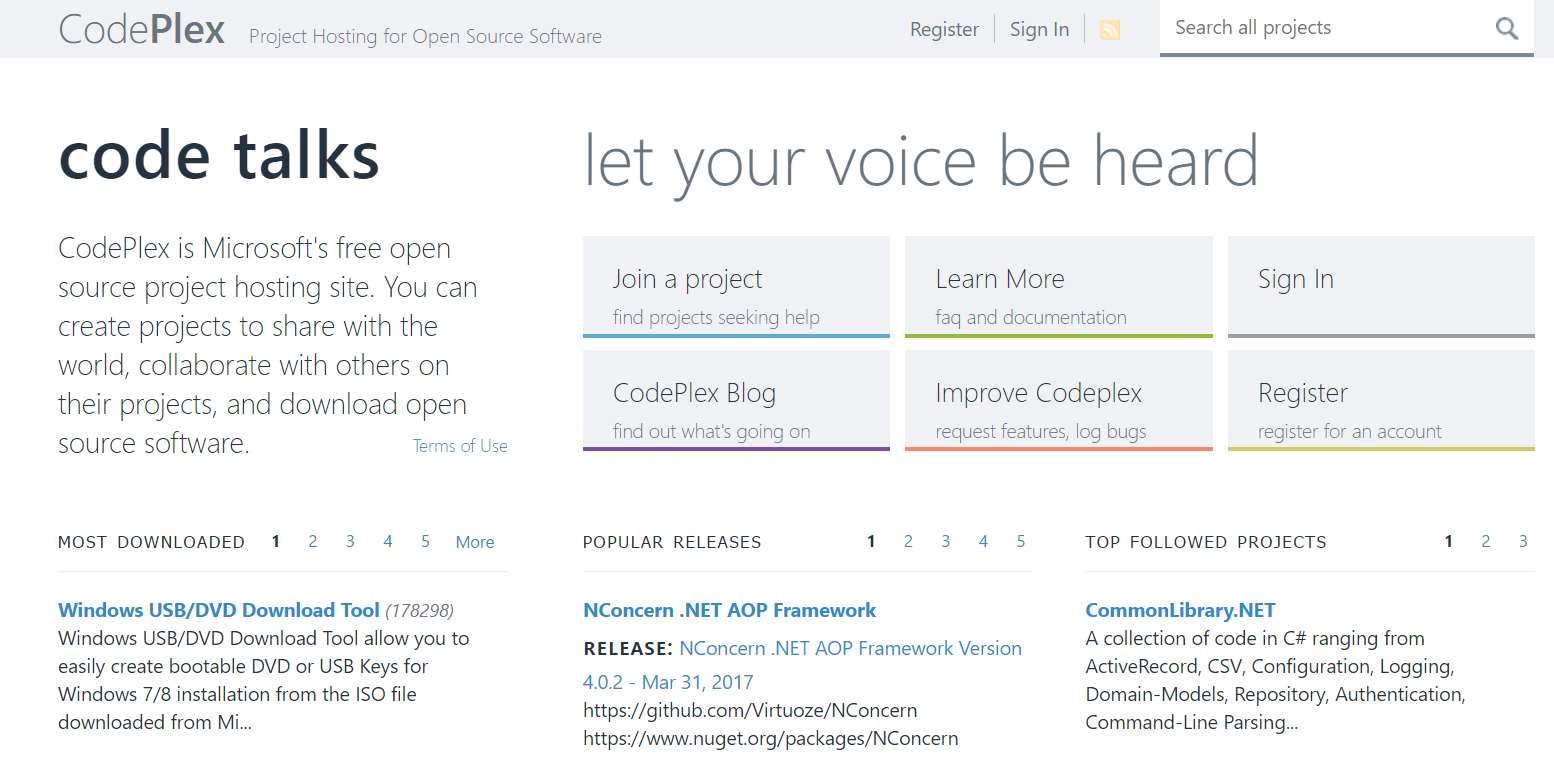Click the download count (178298)

tap(419, 610)
